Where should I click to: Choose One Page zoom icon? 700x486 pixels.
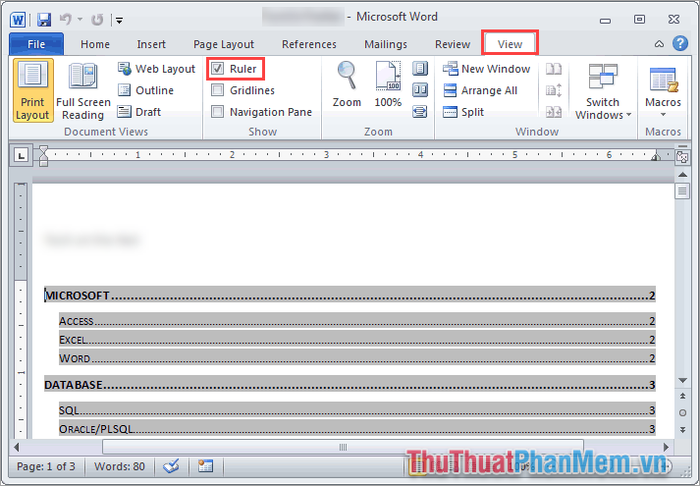pyautogui.click(x=420, y=69)
